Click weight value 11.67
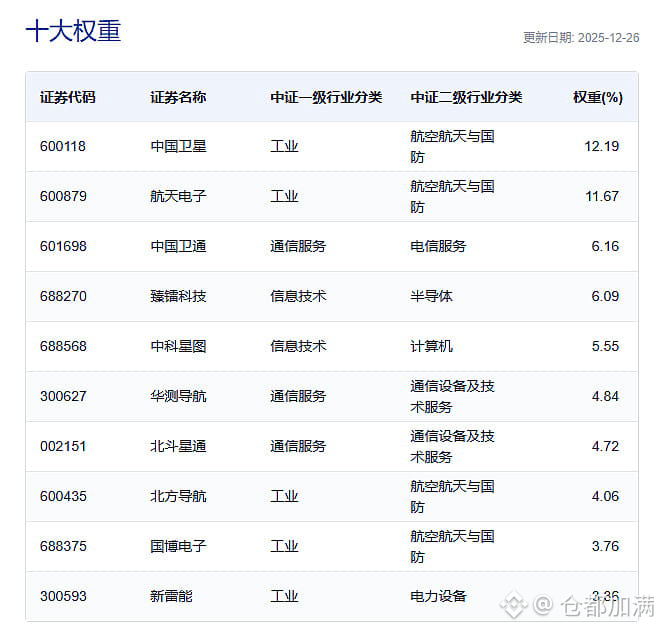The image size is (662, 631). (602, 196)
